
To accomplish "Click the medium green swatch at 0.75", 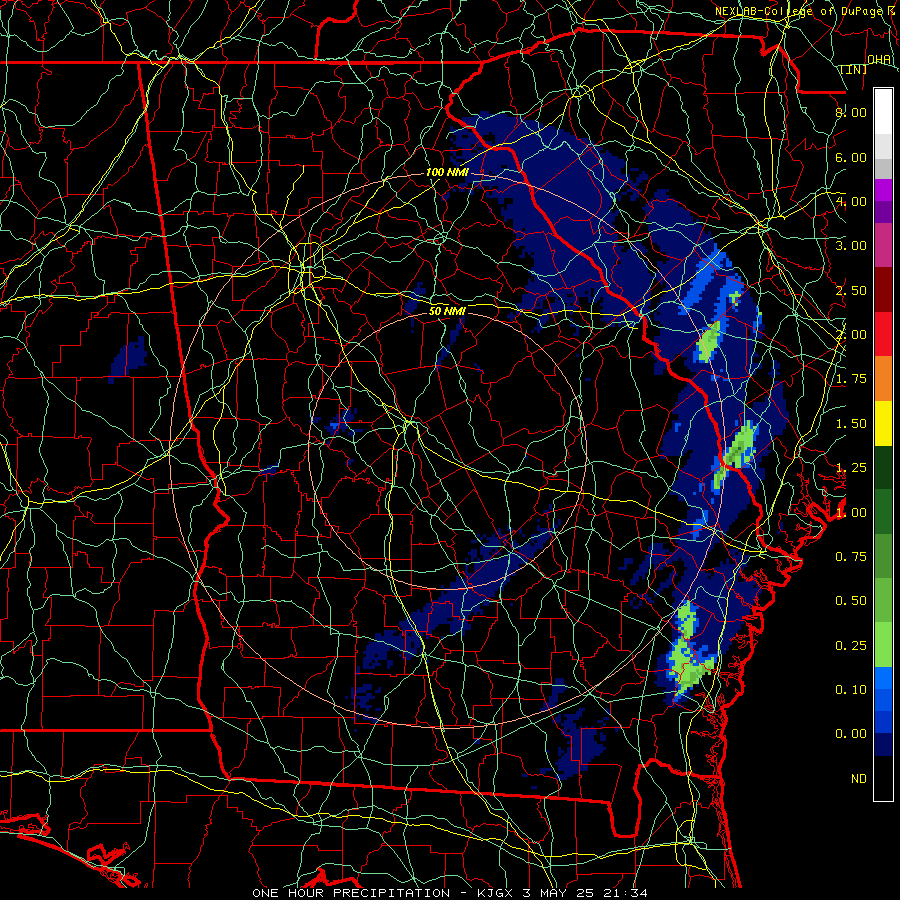I will [x=883, y=556].
